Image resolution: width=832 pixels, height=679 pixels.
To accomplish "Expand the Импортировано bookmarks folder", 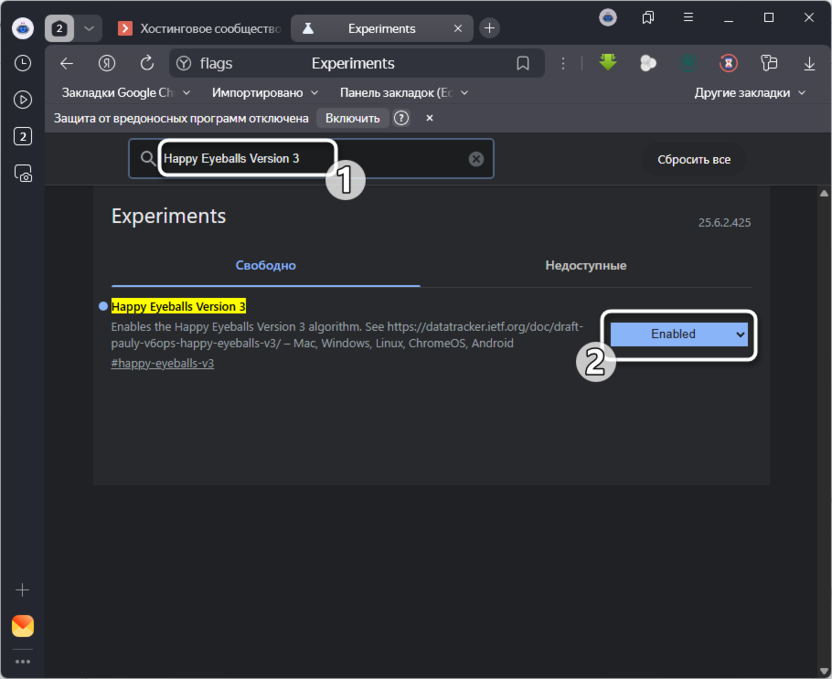I will [265, 93].
